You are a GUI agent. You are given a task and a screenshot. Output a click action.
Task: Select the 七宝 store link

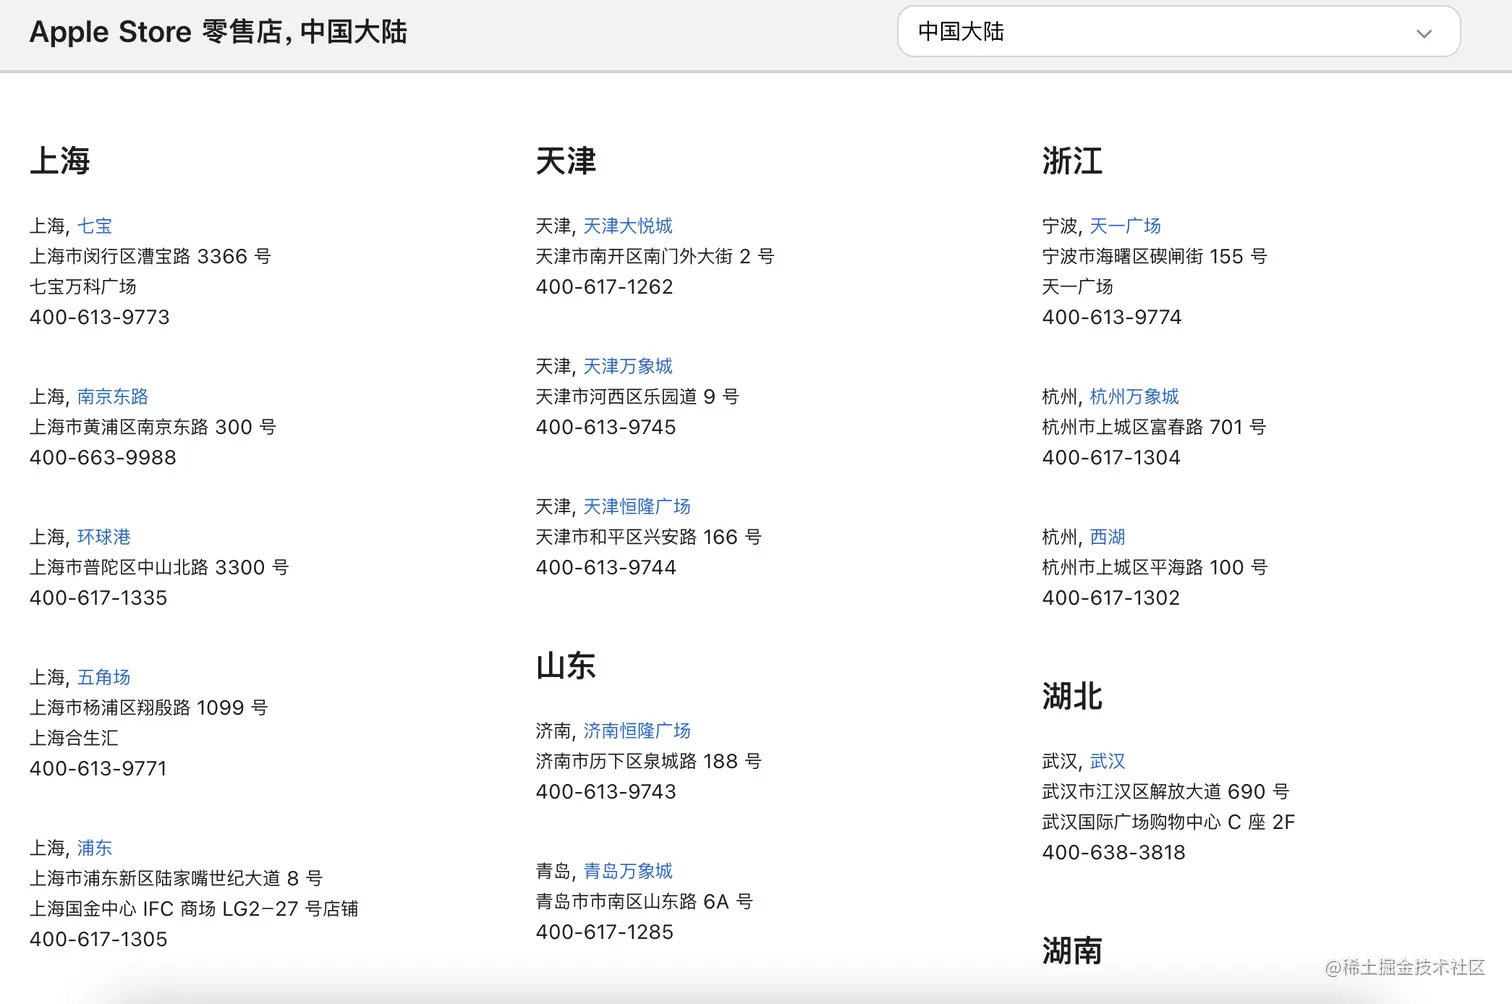[95, 226]
